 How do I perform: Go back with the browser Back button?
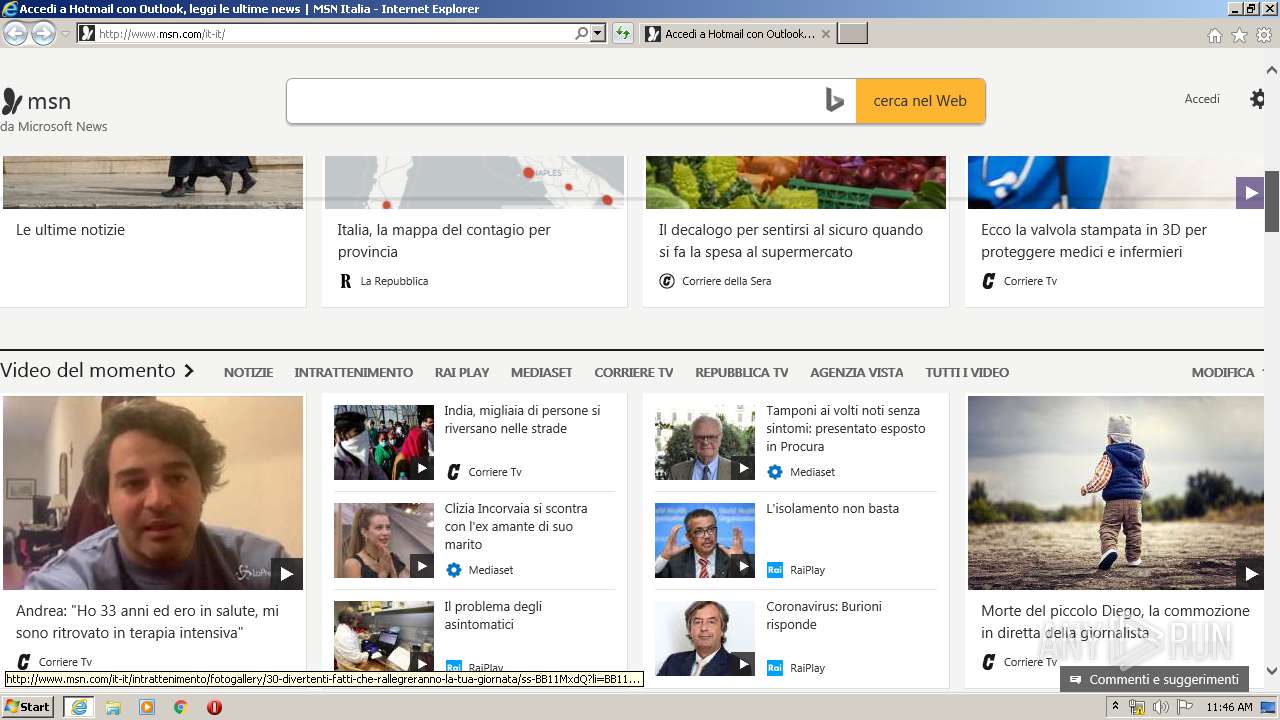(15, 33)
